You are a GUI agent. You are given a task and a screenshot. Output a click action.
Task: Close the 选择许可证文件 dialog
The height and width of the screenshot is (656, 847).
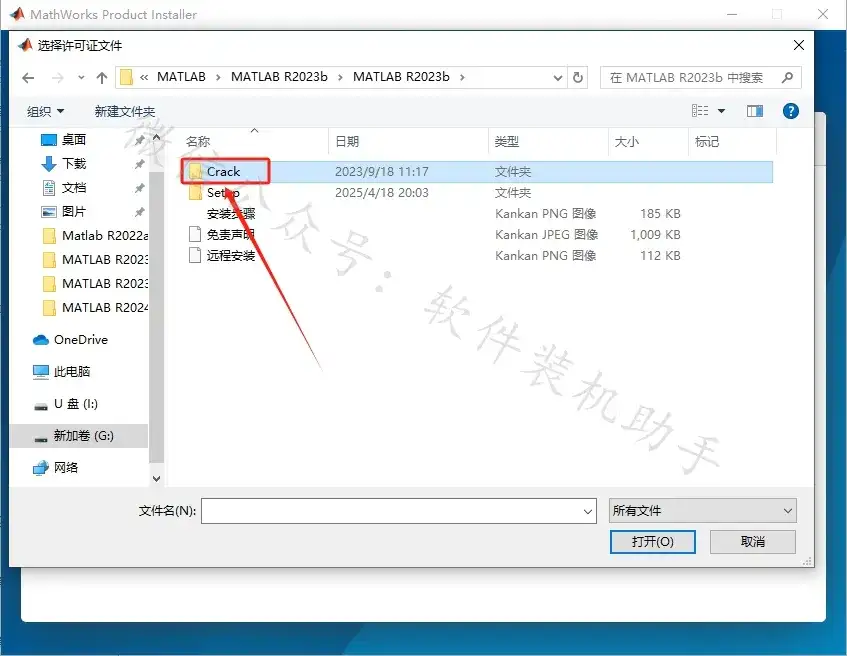[799, 45]
